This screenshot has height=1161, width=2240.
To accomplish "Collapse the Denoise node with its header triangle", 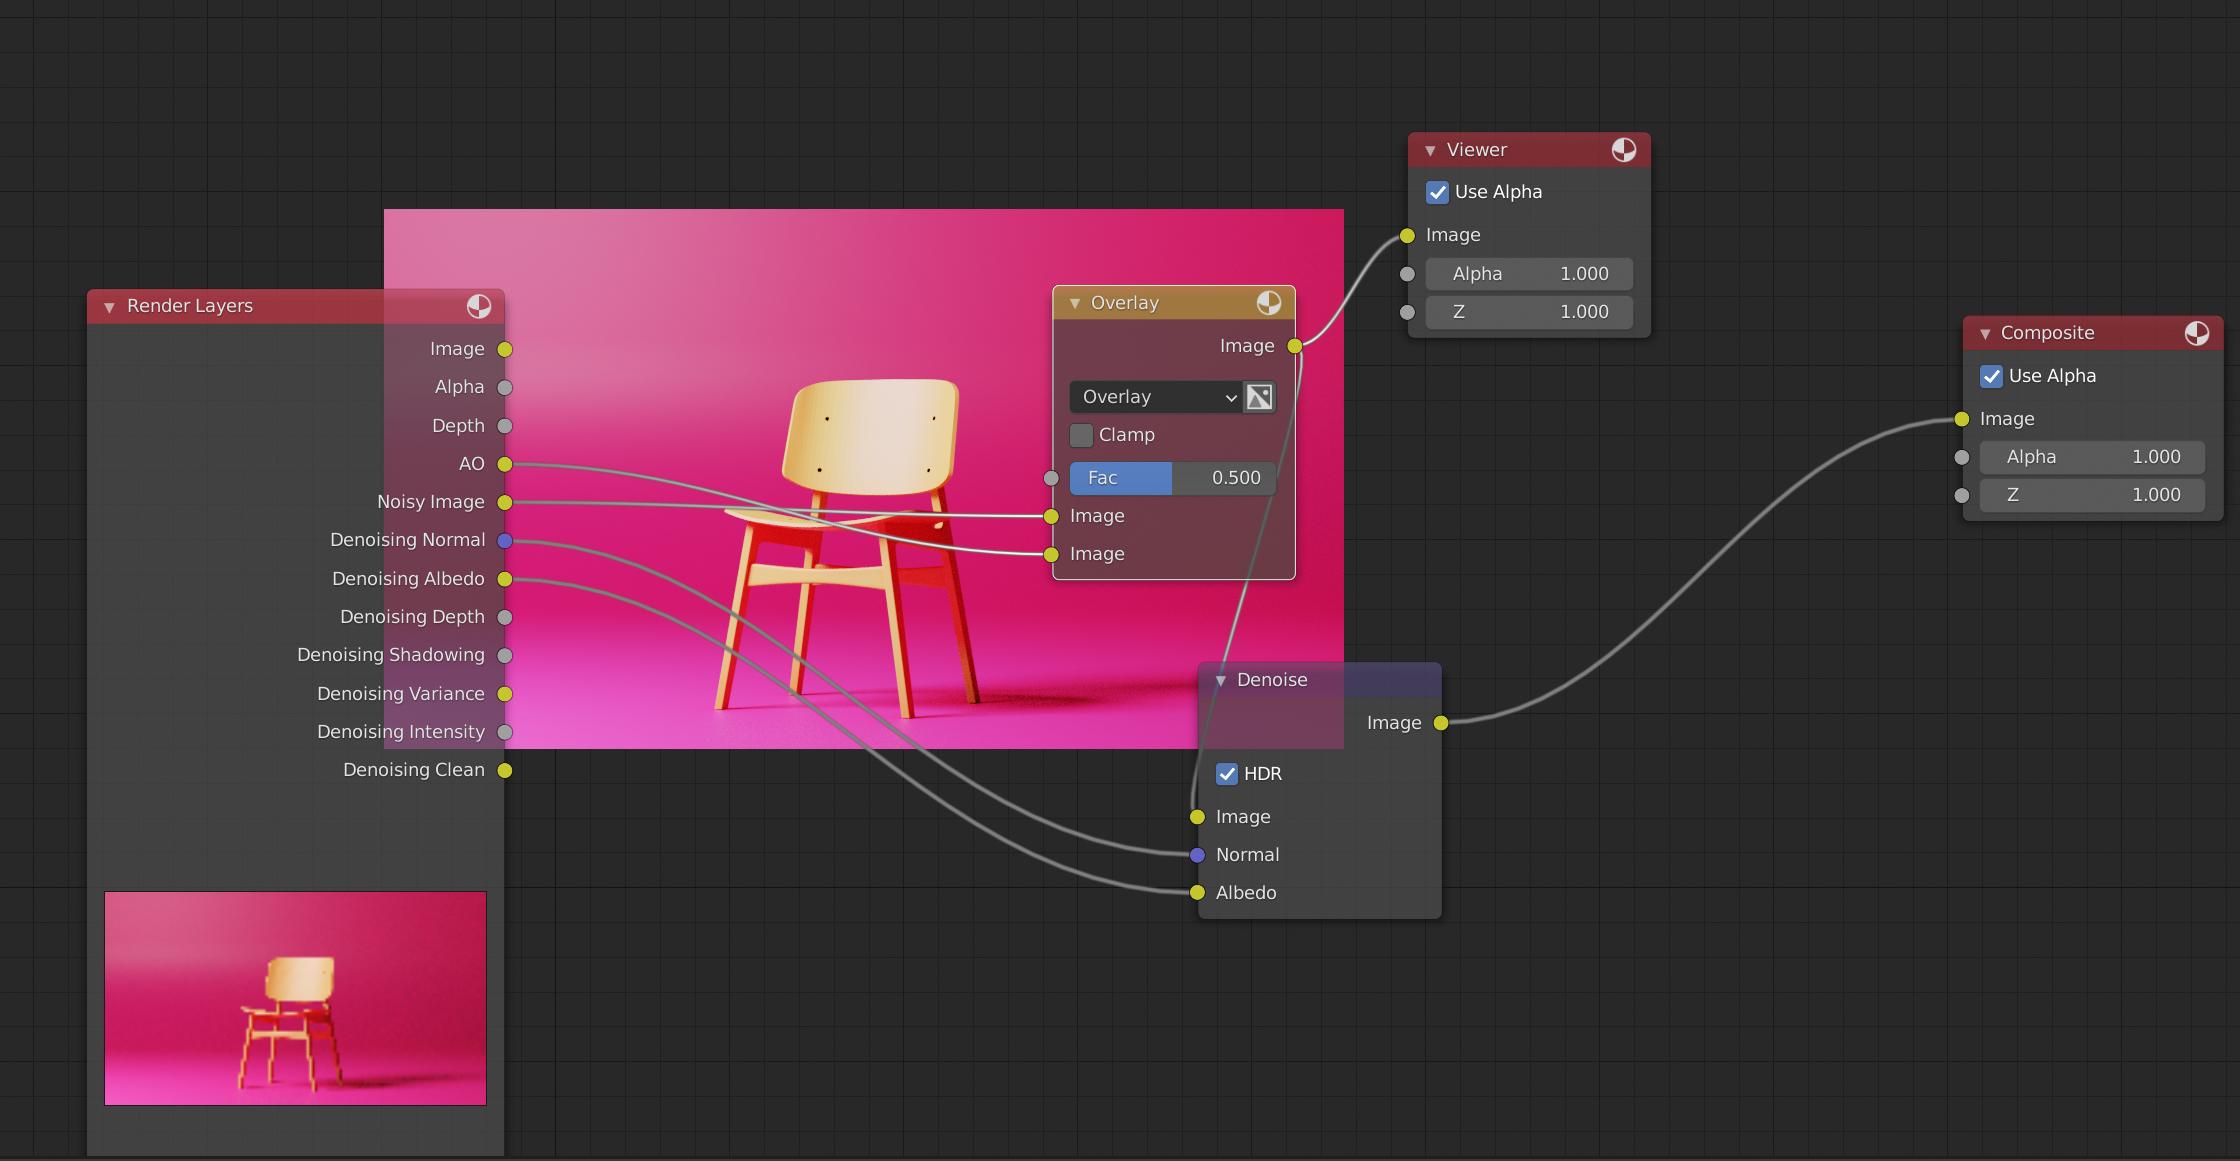I will 1220,680.
